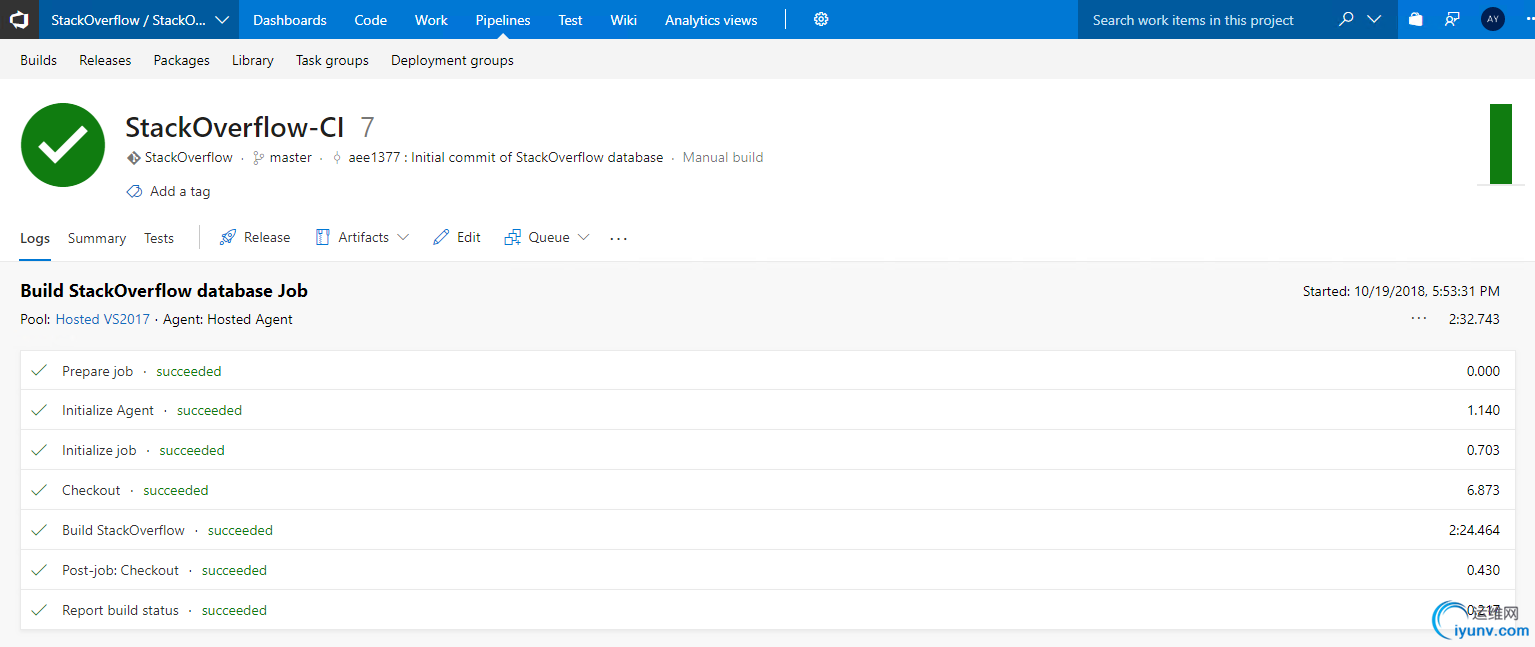The image size is (1535, 647).
Task: Open the Wiki hub
Action: point(624,20)
